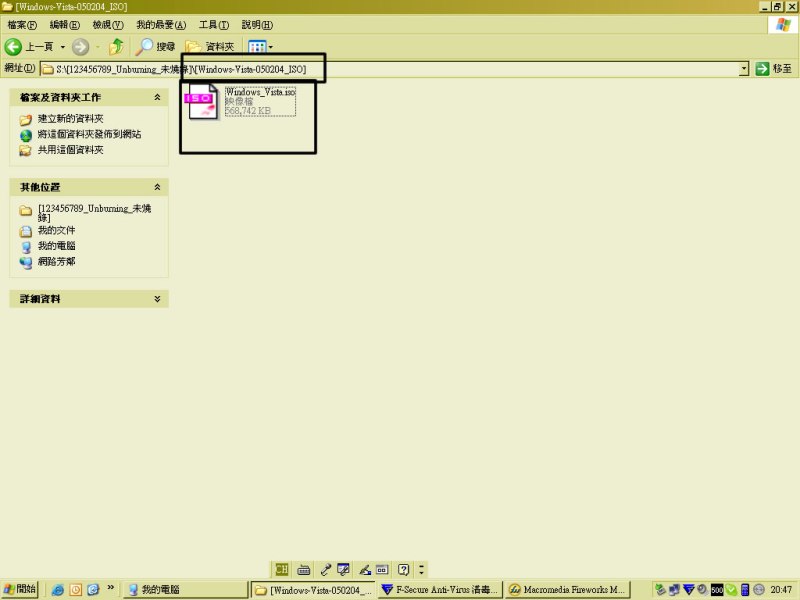Click the microphone icon on the language bar

pyautogui.click(x=326, y=569)
